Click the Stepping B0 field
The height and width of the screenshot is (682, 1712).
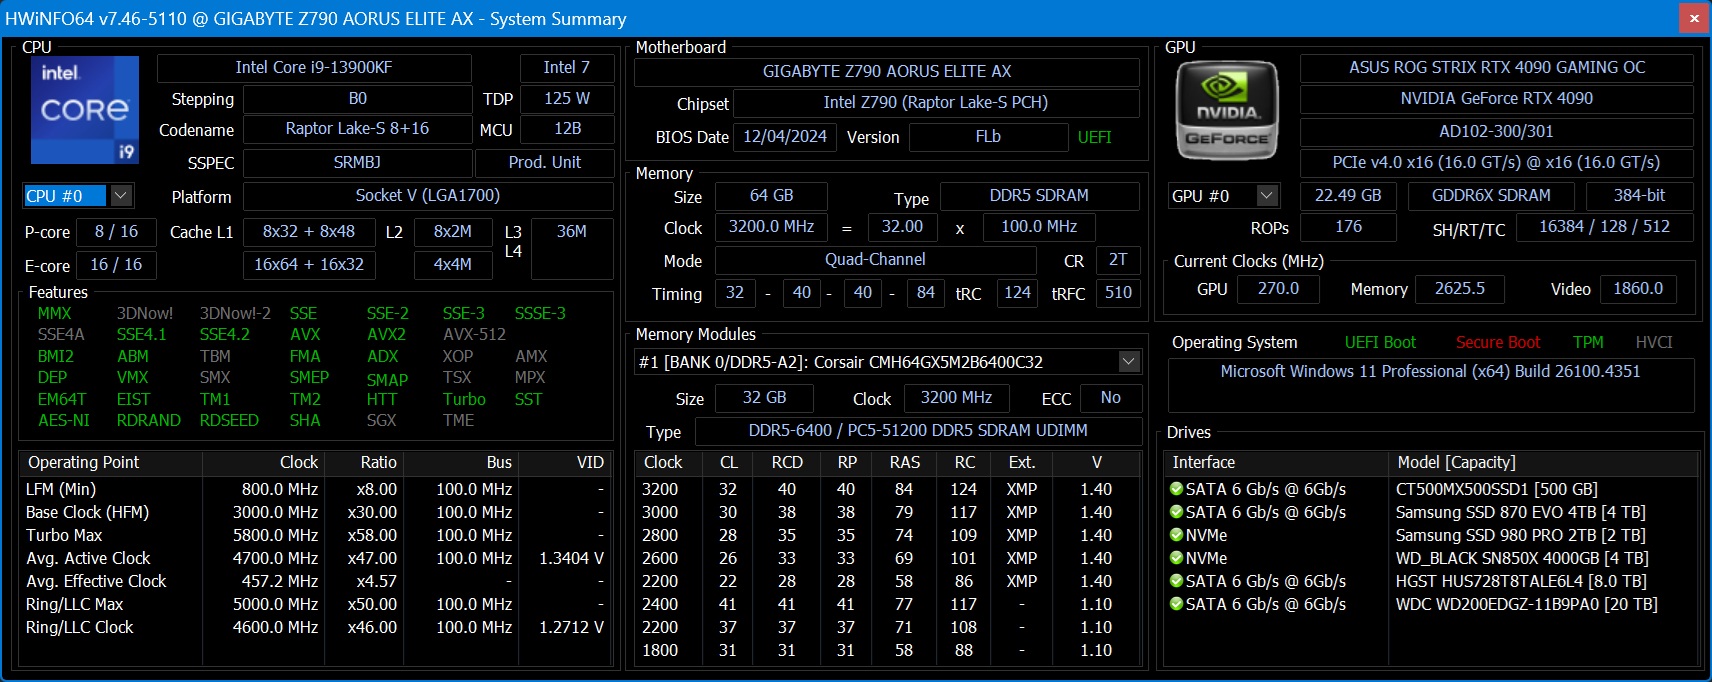click(x=358, y=99)
